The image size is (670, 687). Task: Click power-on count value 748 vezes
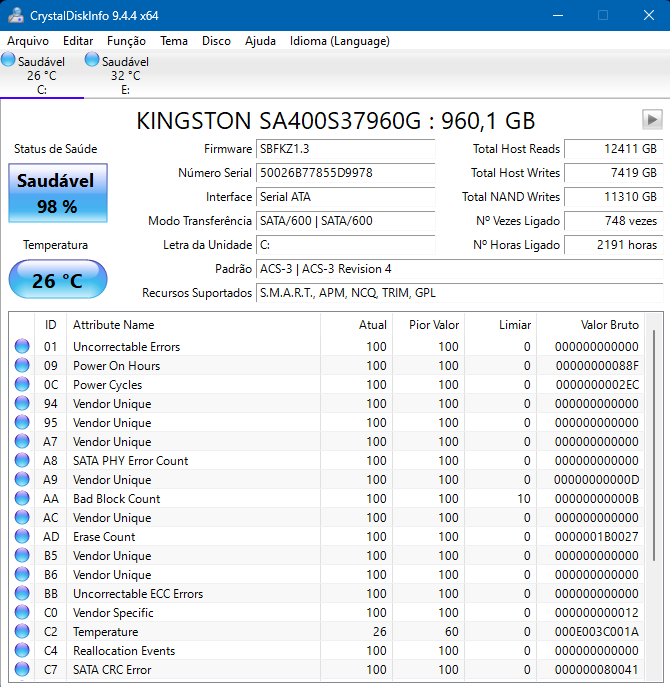pos(613,221)
